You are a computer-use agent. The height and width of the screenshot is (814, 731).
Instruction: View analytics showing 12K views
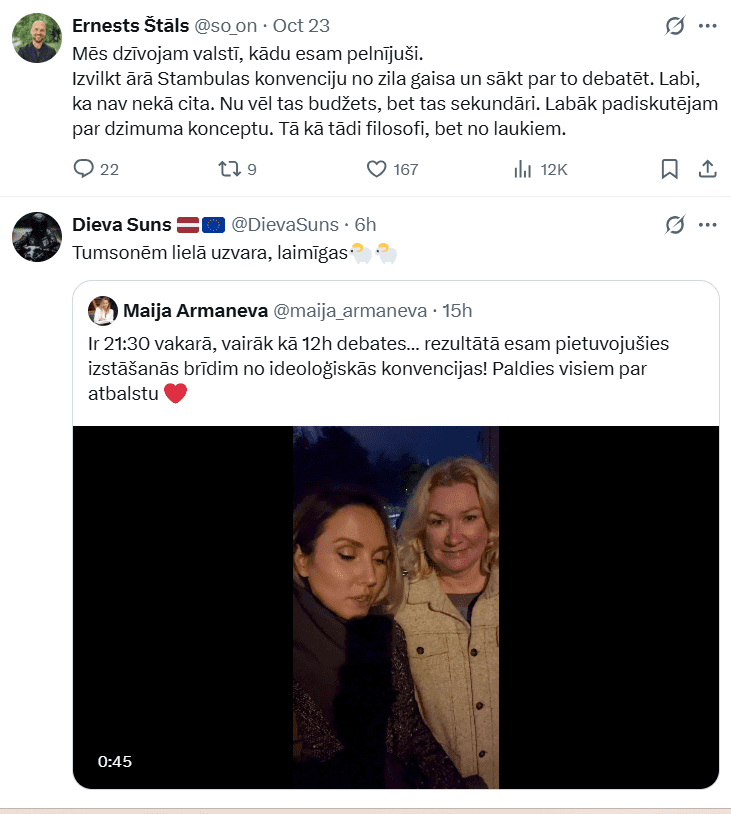pos(523,169)
